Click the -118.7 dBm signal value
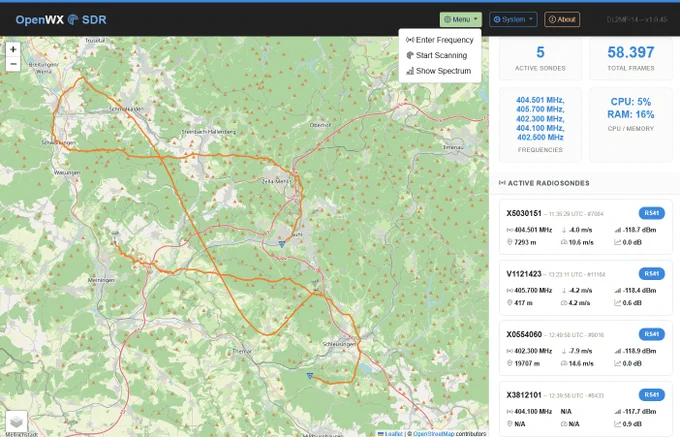The width and height of the screenshot is (680, 437). click(640, 230)
